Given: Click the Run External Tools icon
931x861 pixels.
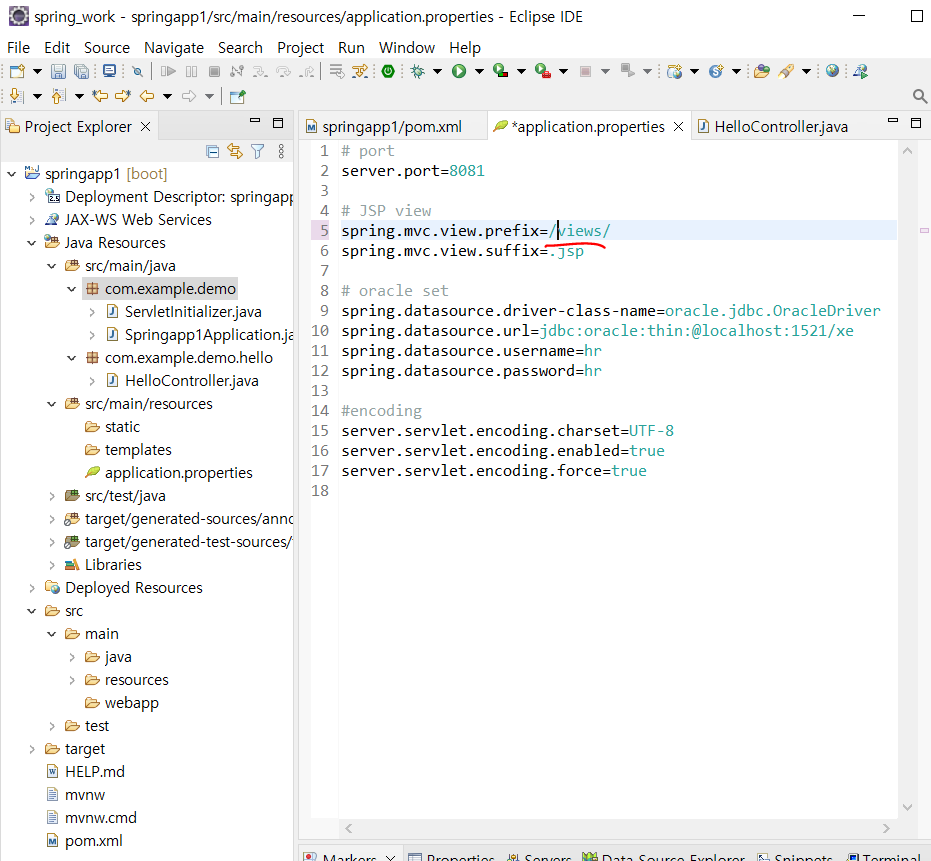Looking at the screenshot, I should click(543, 71).
